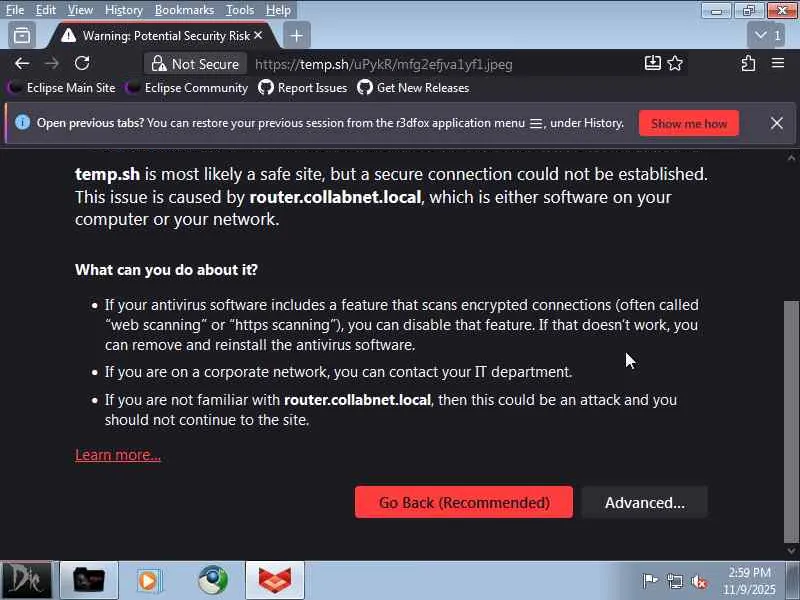Open the hamburger application menu

(778, 63)
